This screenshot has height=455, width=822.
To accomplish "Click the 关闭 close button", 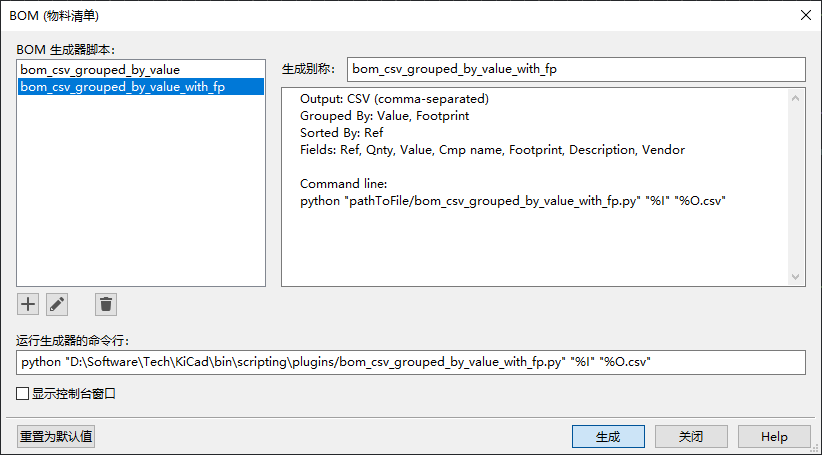I will tap(691, 436).
